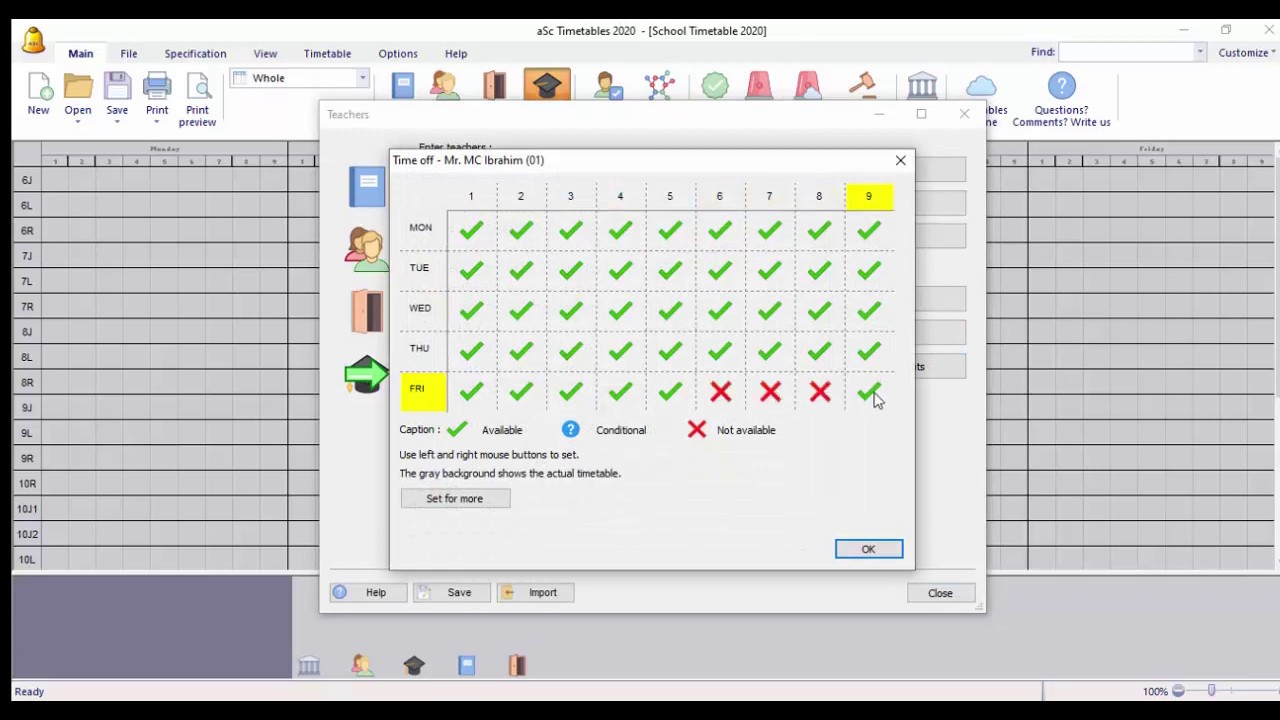Screen dimensions: 1280x720
Task: Toggle Friday period 7 not-available mark
Action: pyautogui.click(x=769, y=392)
